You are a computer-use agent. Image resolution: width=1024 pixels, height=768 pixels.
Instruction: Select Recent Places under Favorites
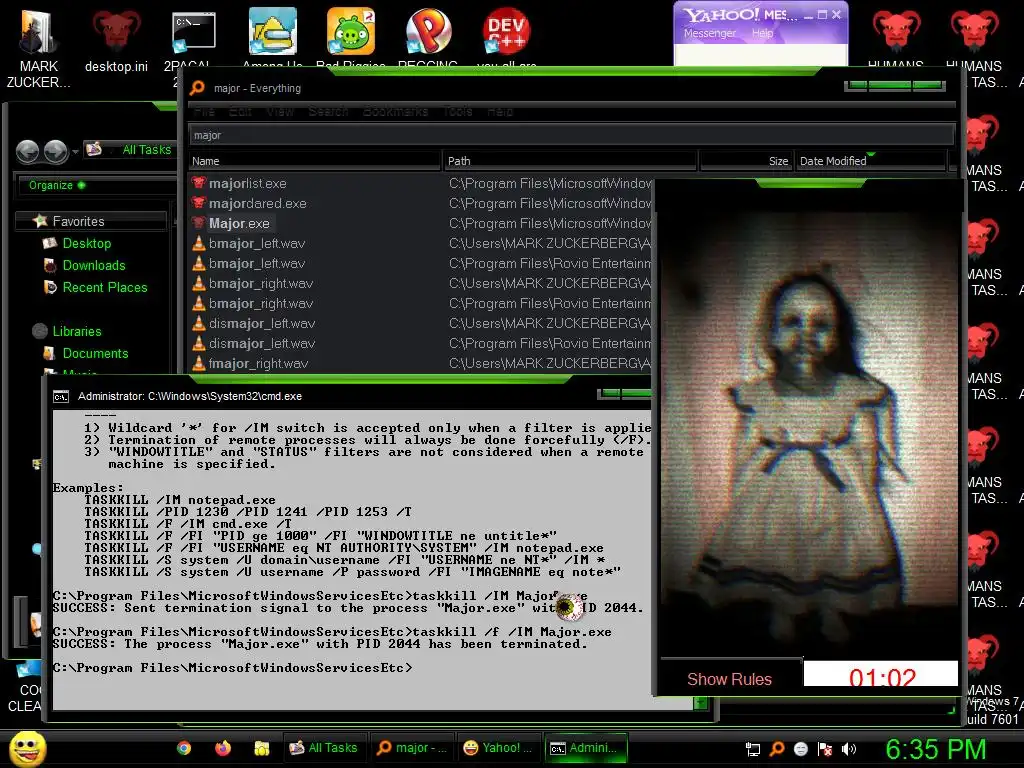pos(105,287)
